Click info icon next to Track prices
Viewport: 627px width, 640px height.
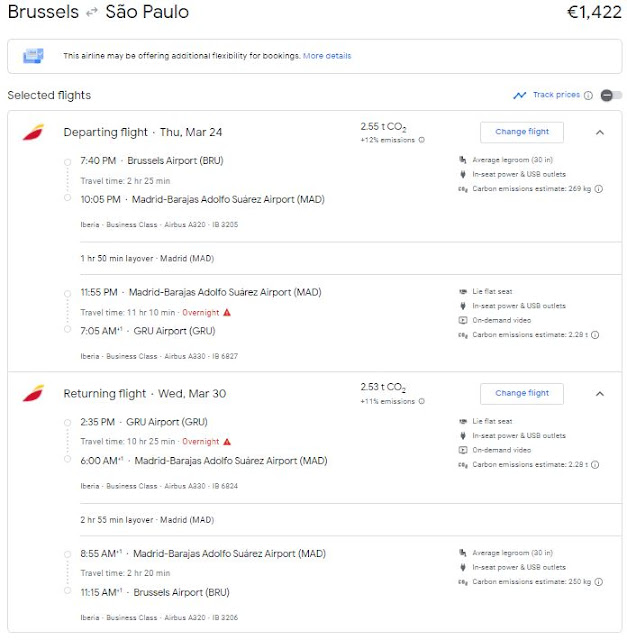click(589, 95)
